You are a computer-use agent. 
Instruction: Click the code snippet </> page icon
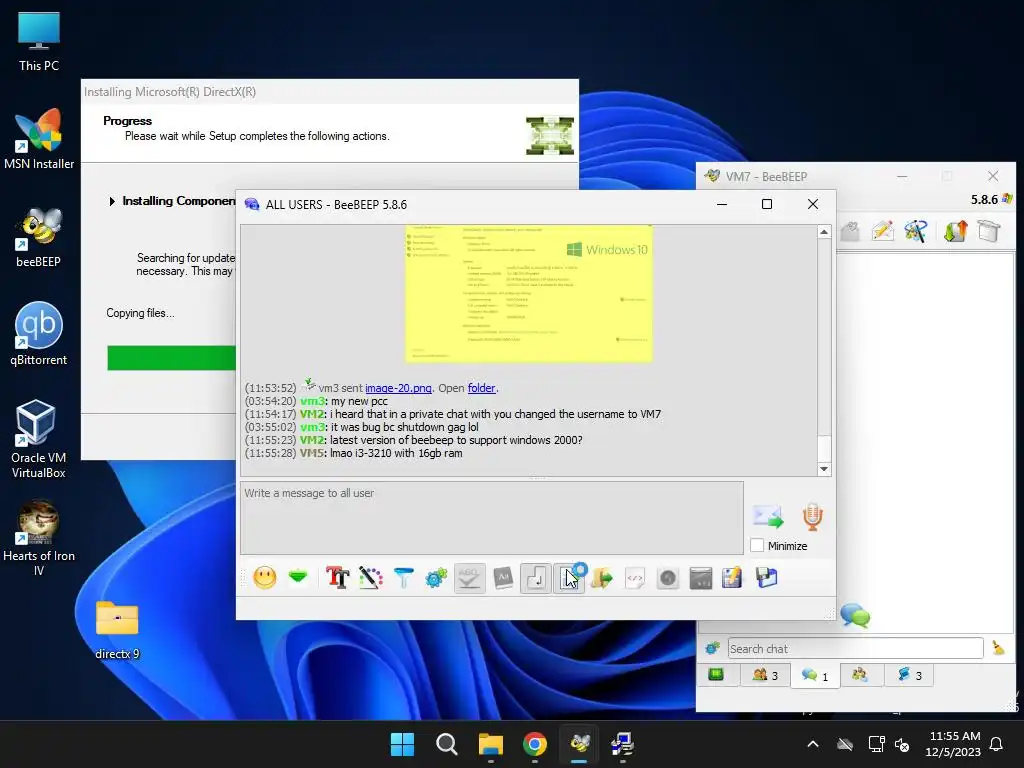tap(635, 578)
